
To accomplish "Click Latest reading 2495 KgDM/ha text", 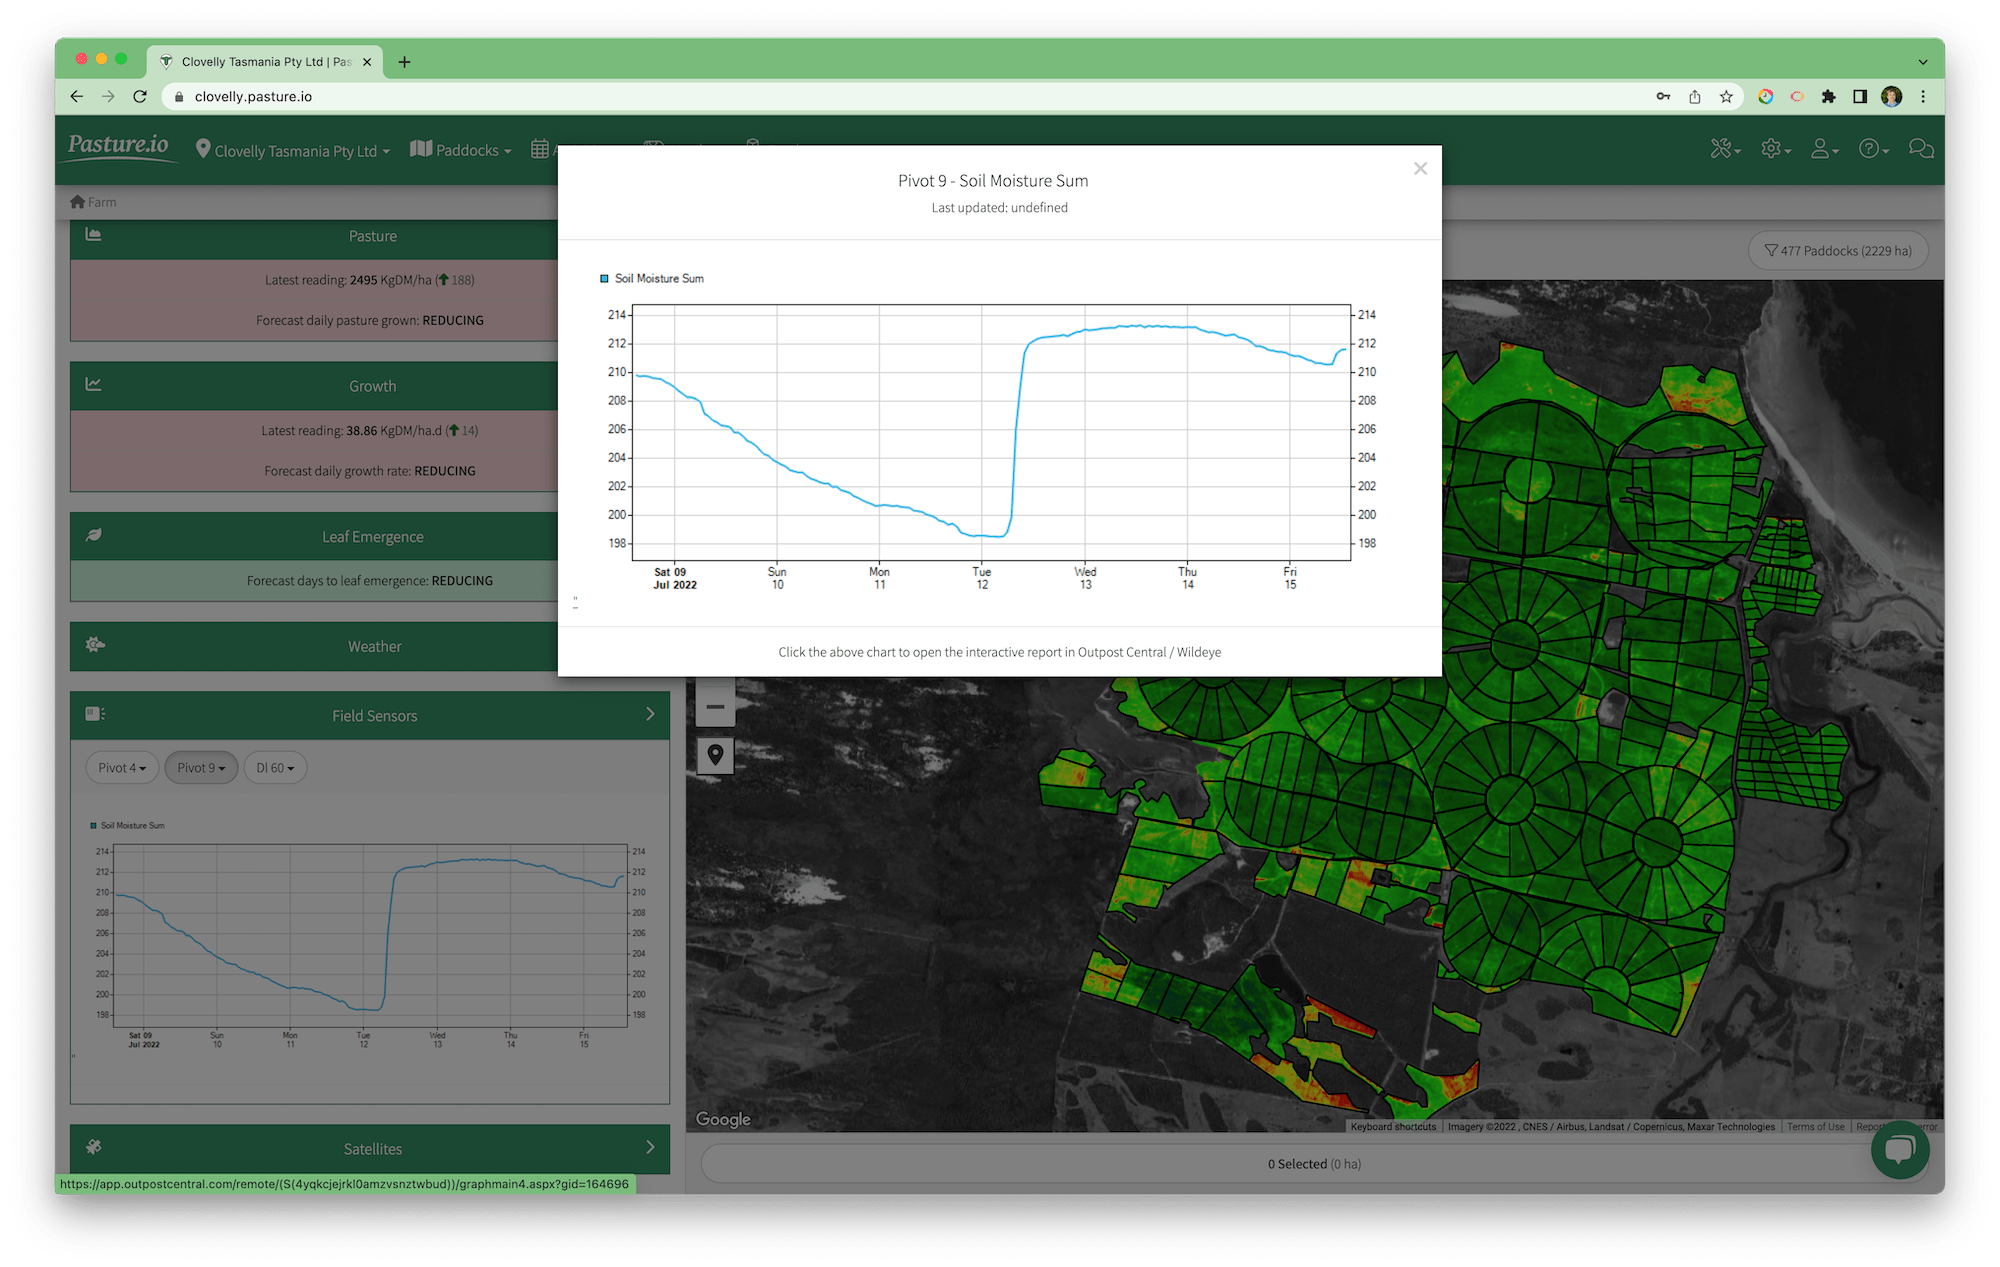I will (x=369, y=280).
